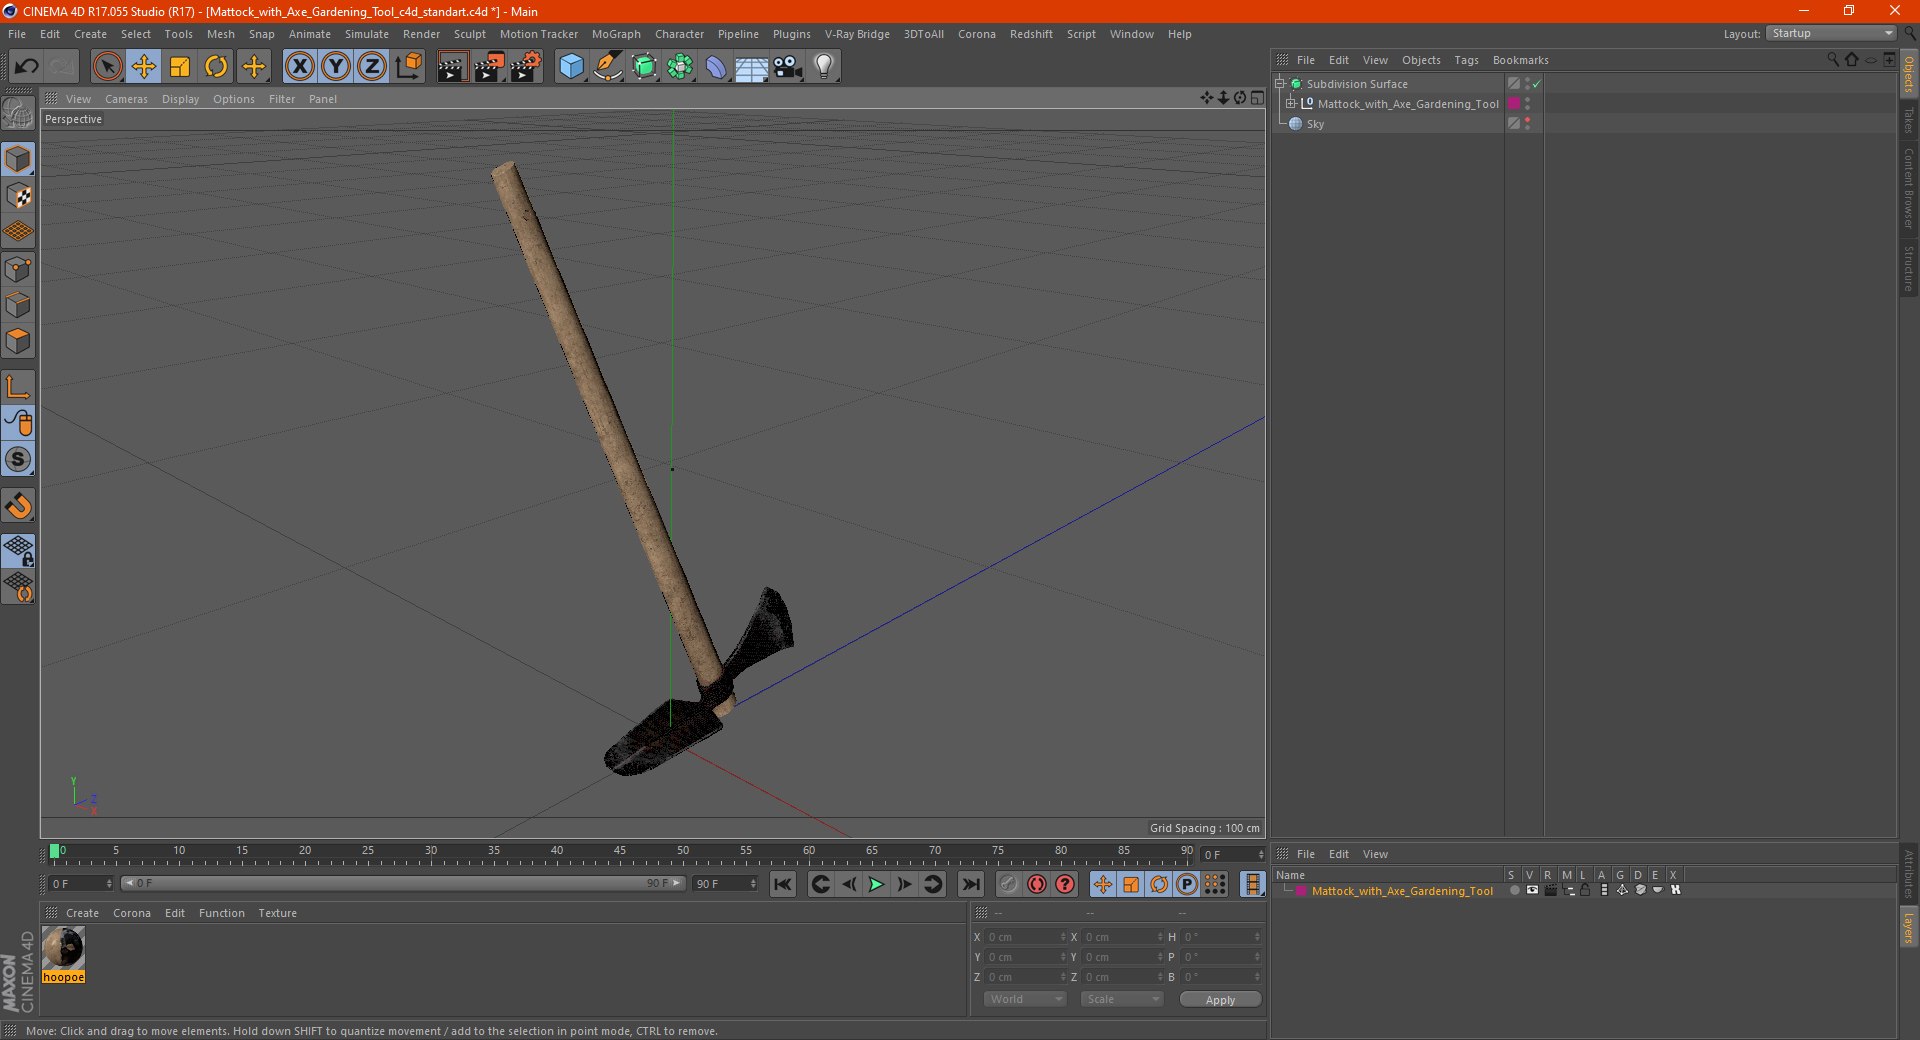The image size is (1920, 1040).
Task: Toggle Solo on Mattock layer
Action: (x=1514, y=890)
